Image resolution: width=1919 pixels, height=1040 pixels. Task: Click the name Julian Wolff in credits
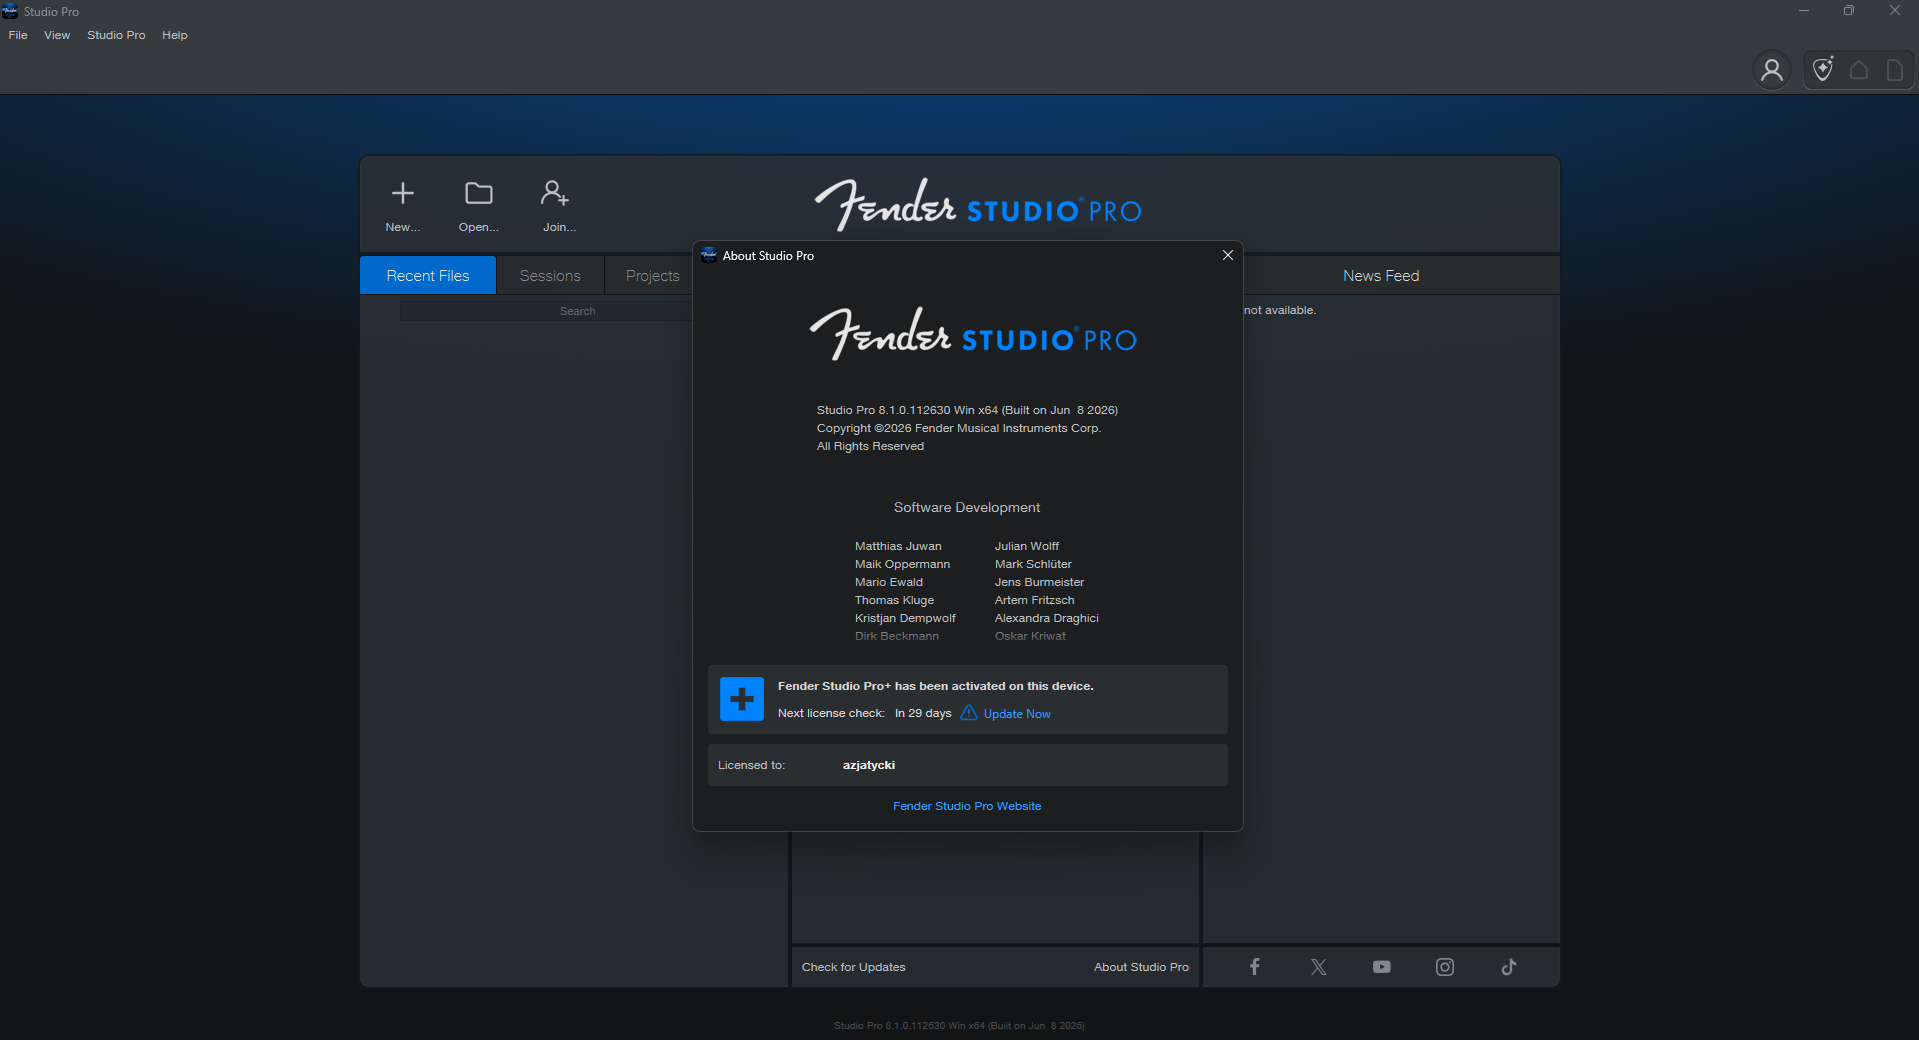point(1027,546)
